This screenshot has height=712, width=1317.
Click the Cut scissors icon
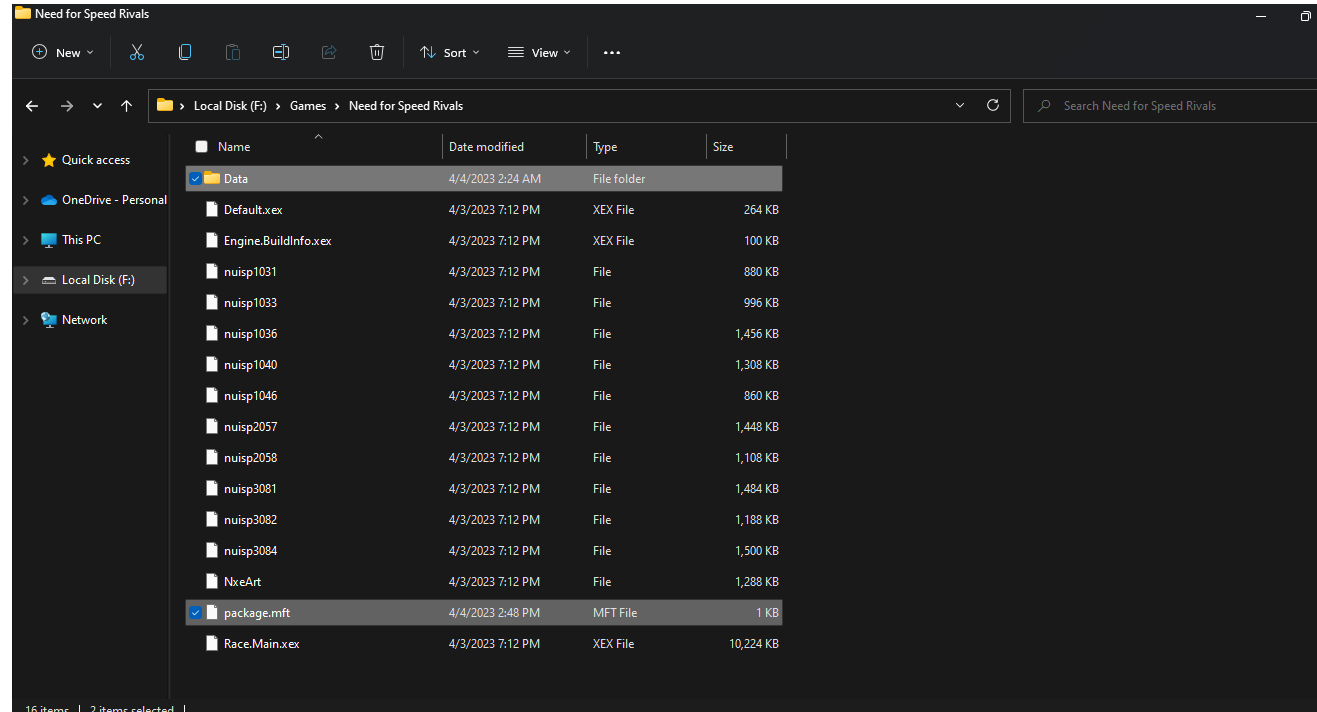tap(137, 52)
